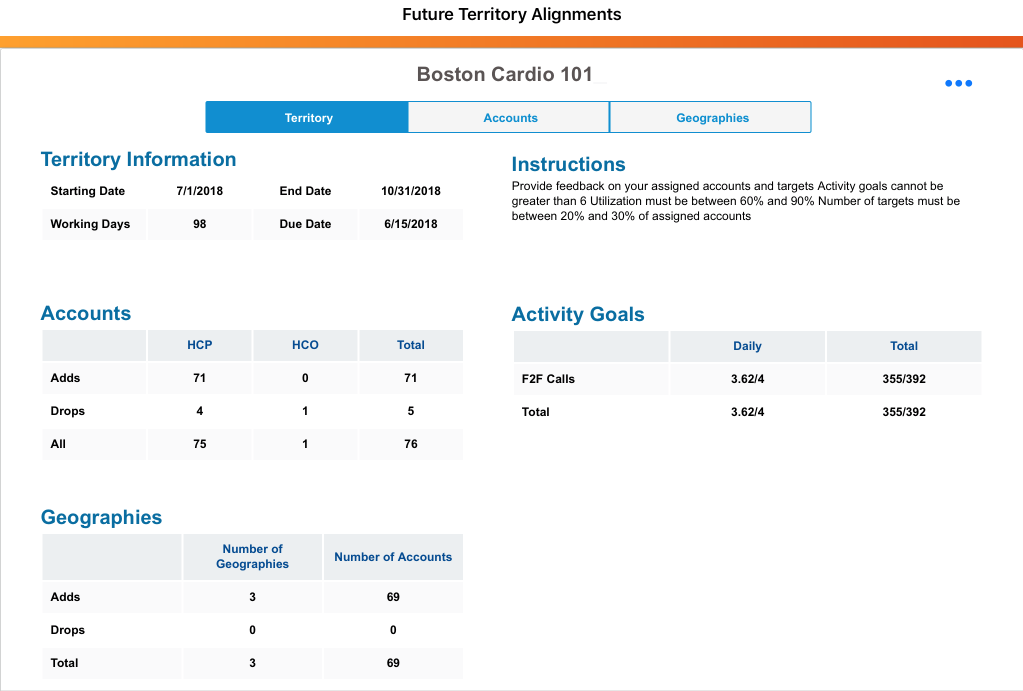The width and height of the screenshot is (1023, 691).
Task: Click the Due Date value 6/15/2018
Action: 411,224
